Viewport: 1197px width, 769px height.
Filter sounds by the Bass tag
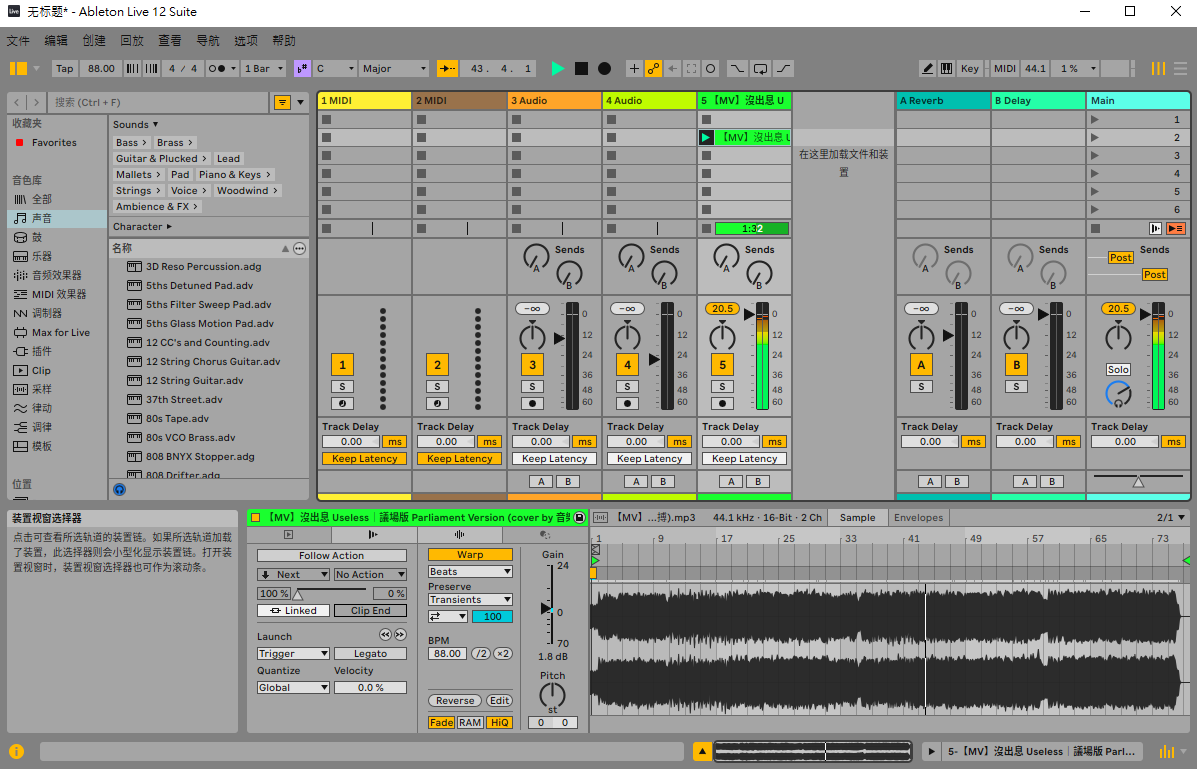[x=131, y=143]
